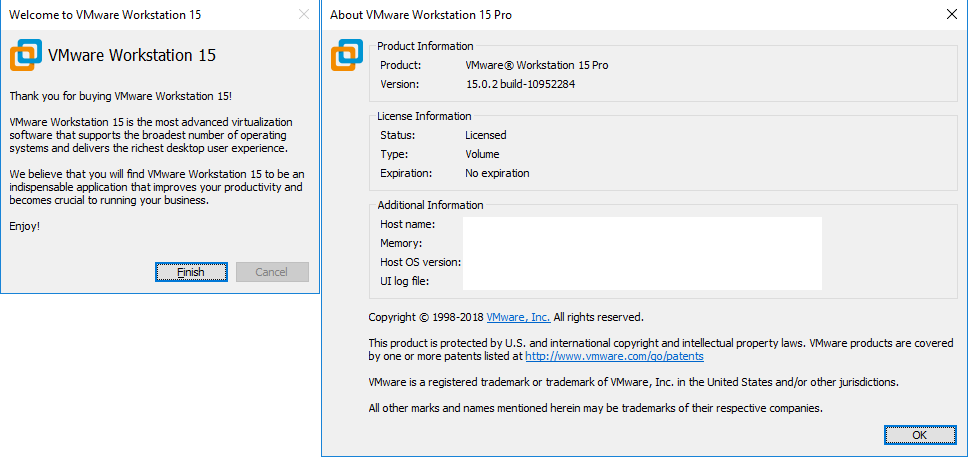Close the Welcome to VMware Workstation 15 window
The image size is (969, 457).
click(303, 15)
